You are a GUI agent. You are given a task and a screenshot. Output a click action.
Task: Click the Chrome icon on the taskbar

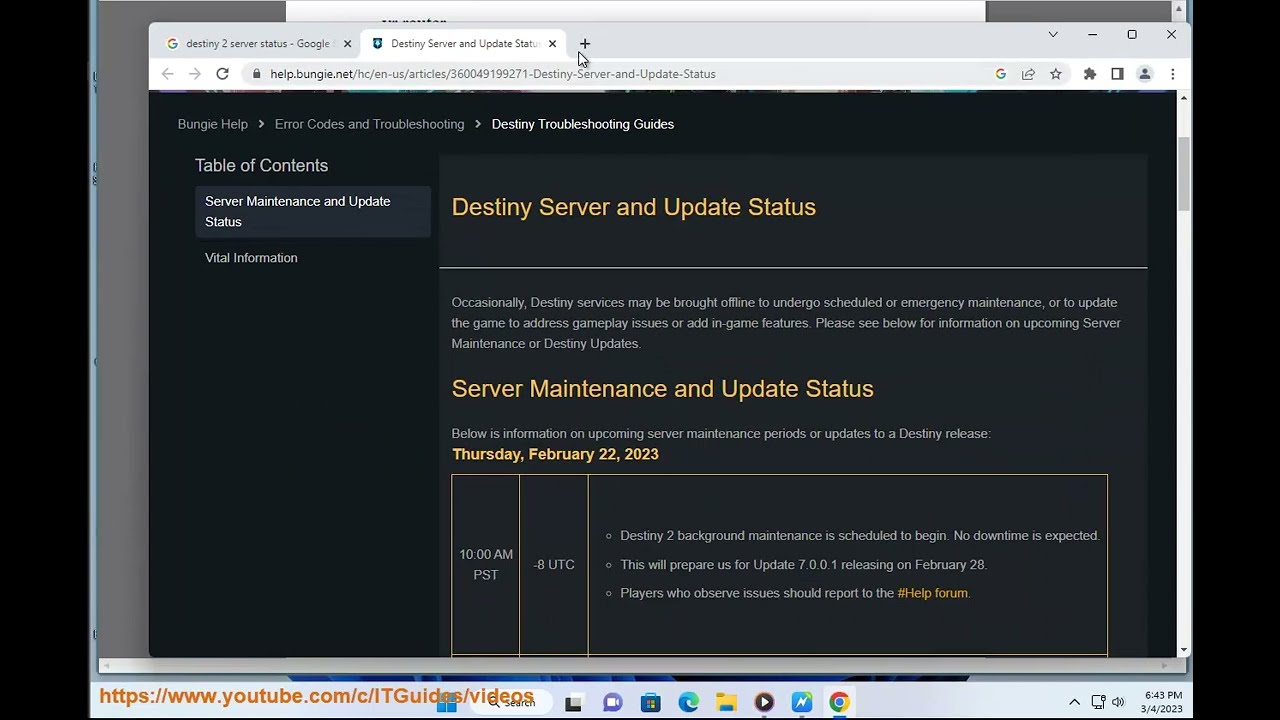(x=839, y=703)
